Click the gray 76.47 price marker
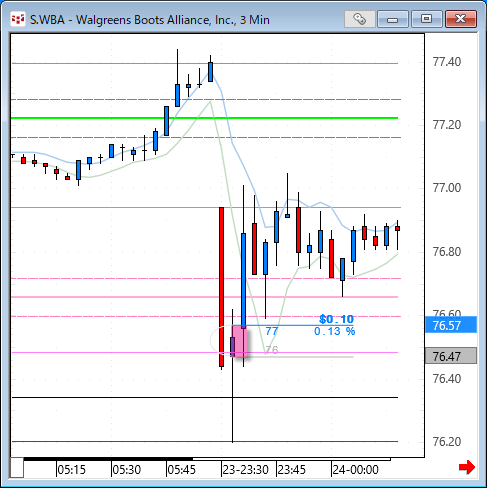 [x=451, y=356]
